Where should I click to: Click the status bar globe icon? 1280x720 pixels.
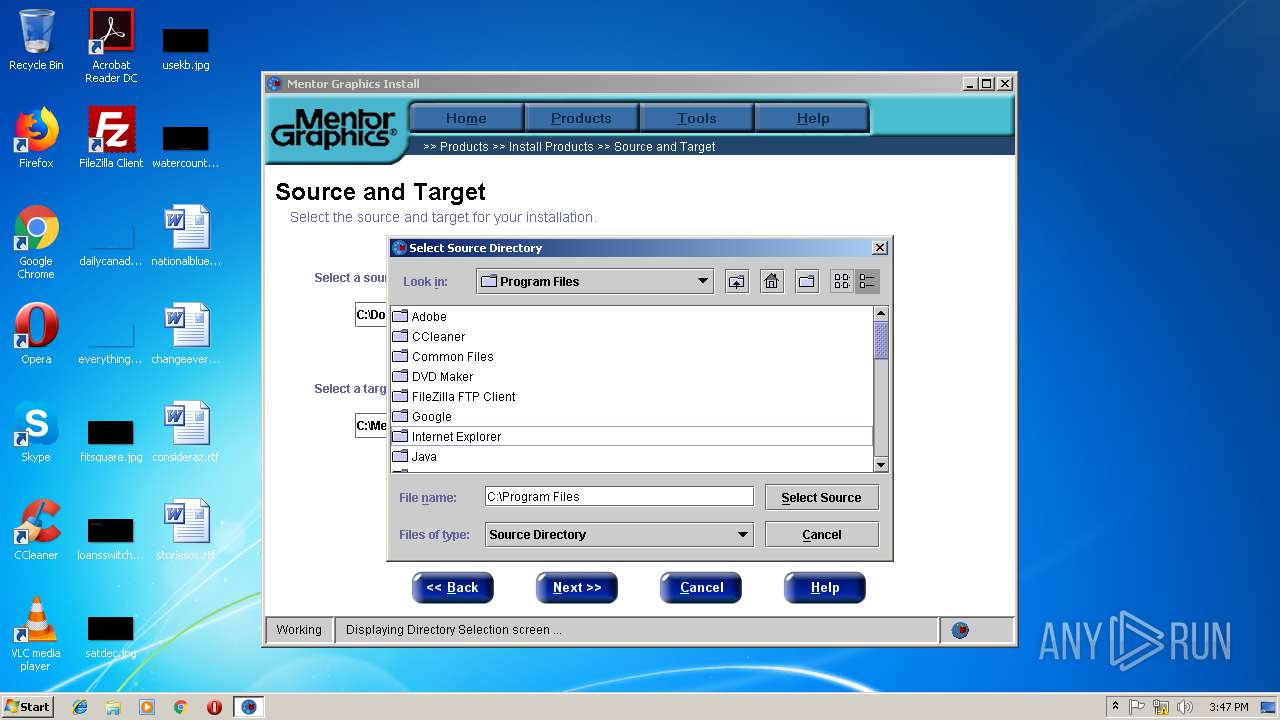click(960, 630)
